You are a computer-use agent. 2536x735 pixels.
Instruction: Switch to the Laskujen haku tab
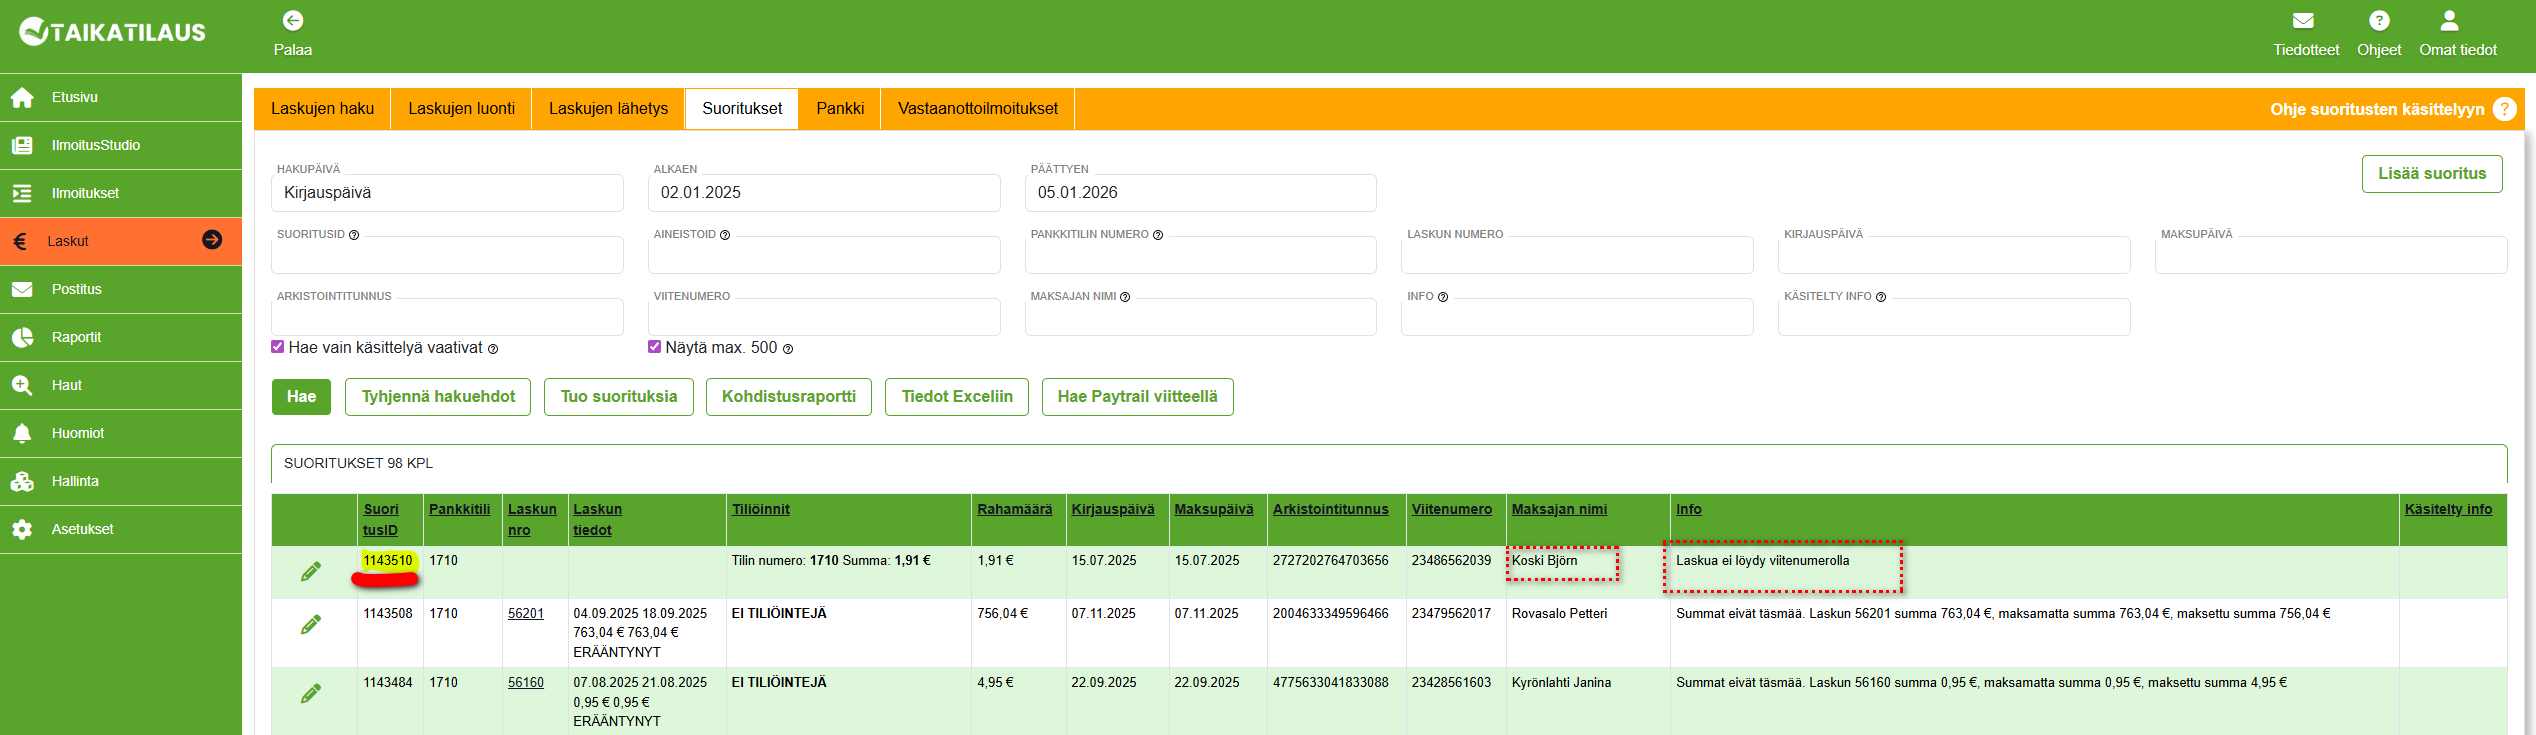pyautogui.click(x=322, y=109)
